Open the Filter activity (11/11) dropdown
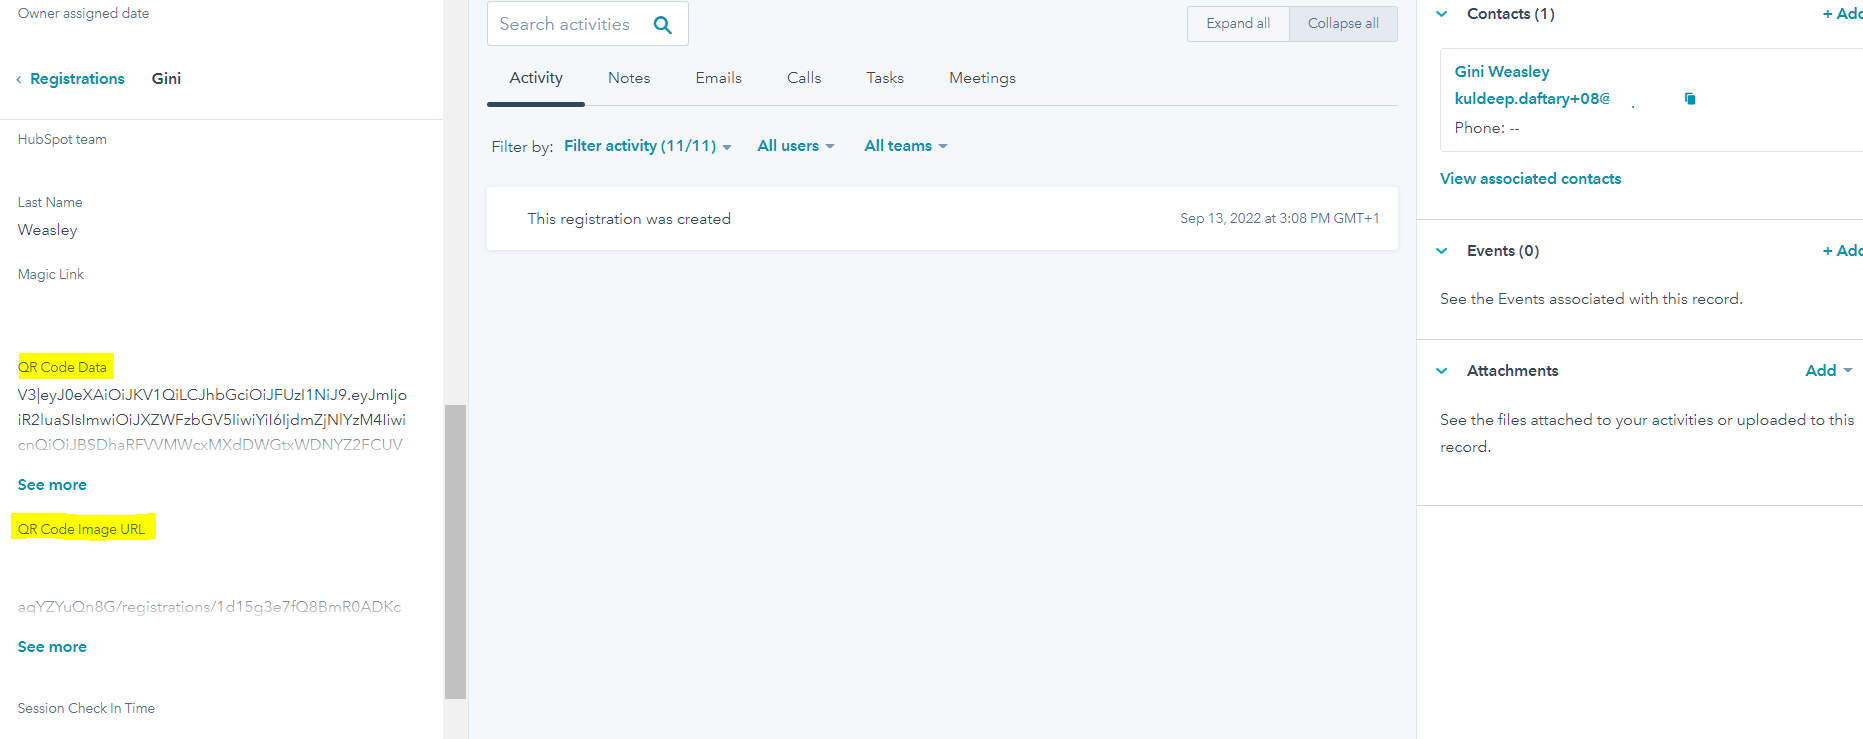 point(647,146)
